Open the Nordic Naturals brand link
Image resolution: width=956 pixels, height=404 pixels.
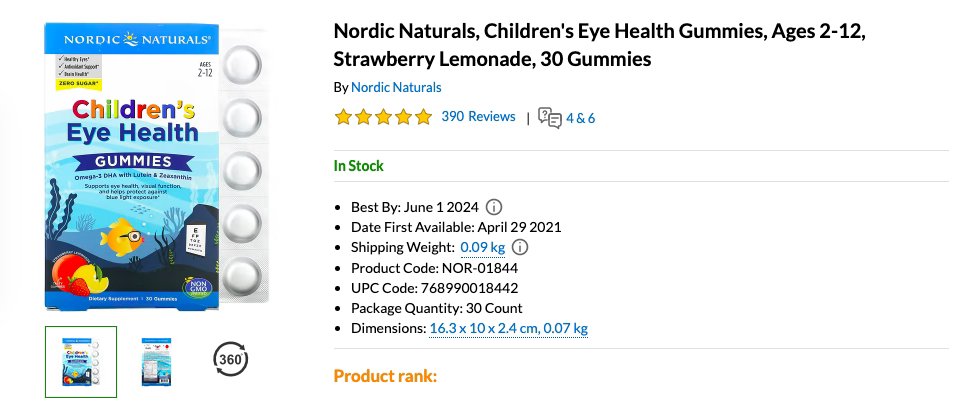pos(396,87)
